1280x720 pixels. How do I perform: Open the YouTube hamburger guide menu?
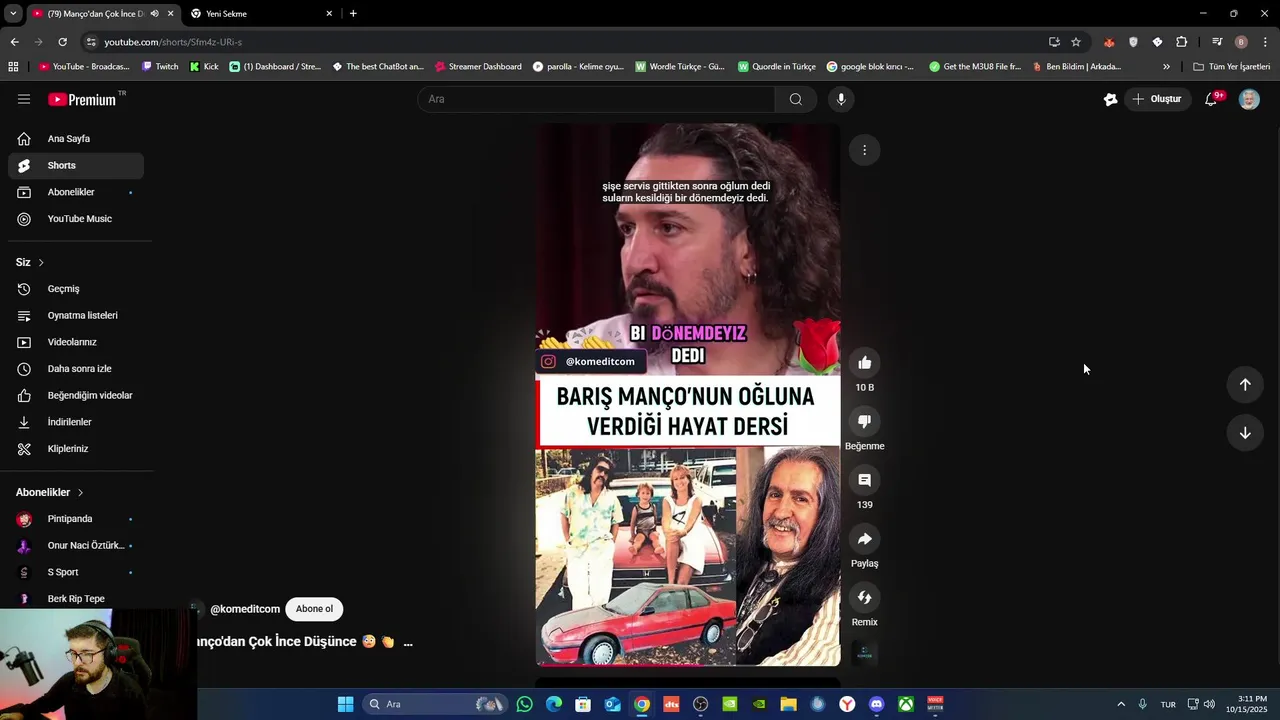(x=24, y=99)
